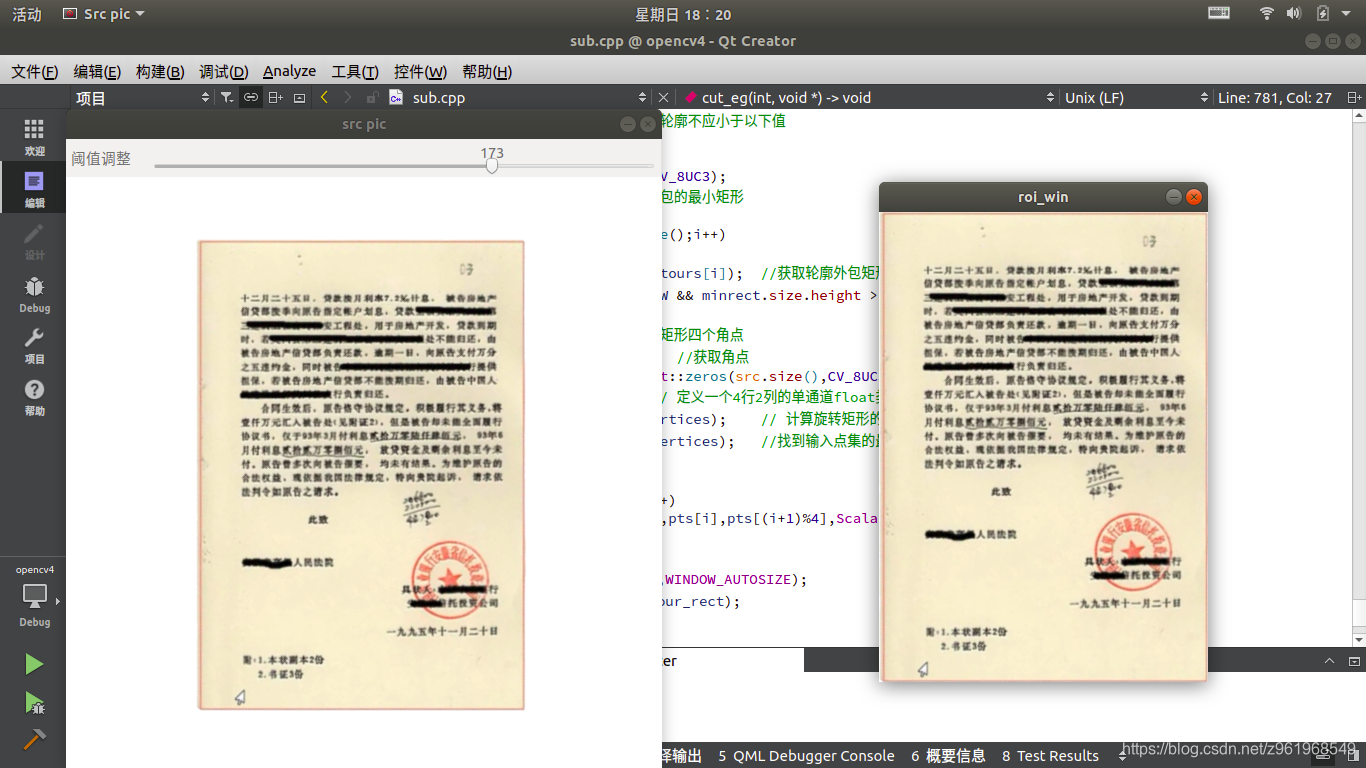Open the 概要信息 output pane
Screen dimensions: 1366x768
[x=948, y=756]
